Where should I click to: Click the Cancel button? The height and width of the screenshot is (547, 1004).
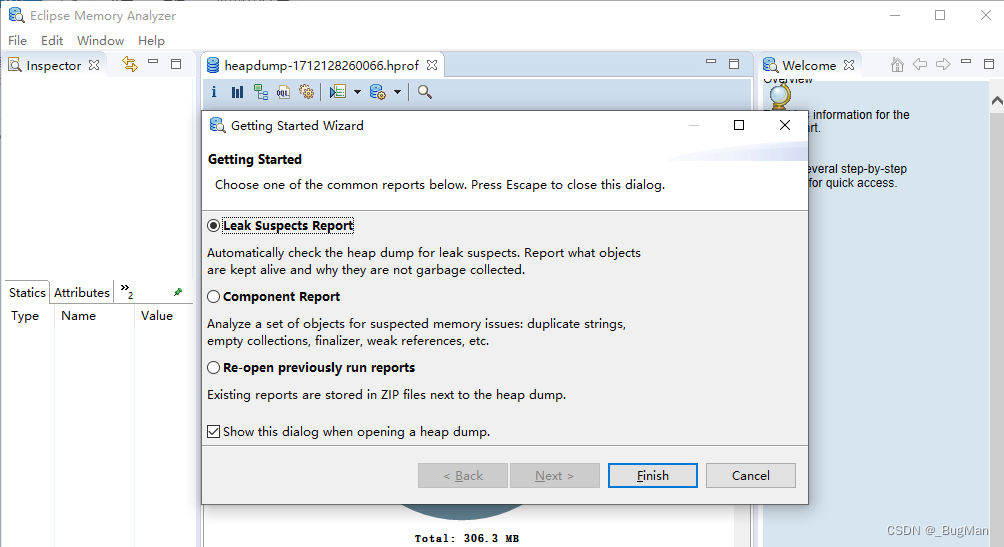pyautogui.click(x=750, y=475)
